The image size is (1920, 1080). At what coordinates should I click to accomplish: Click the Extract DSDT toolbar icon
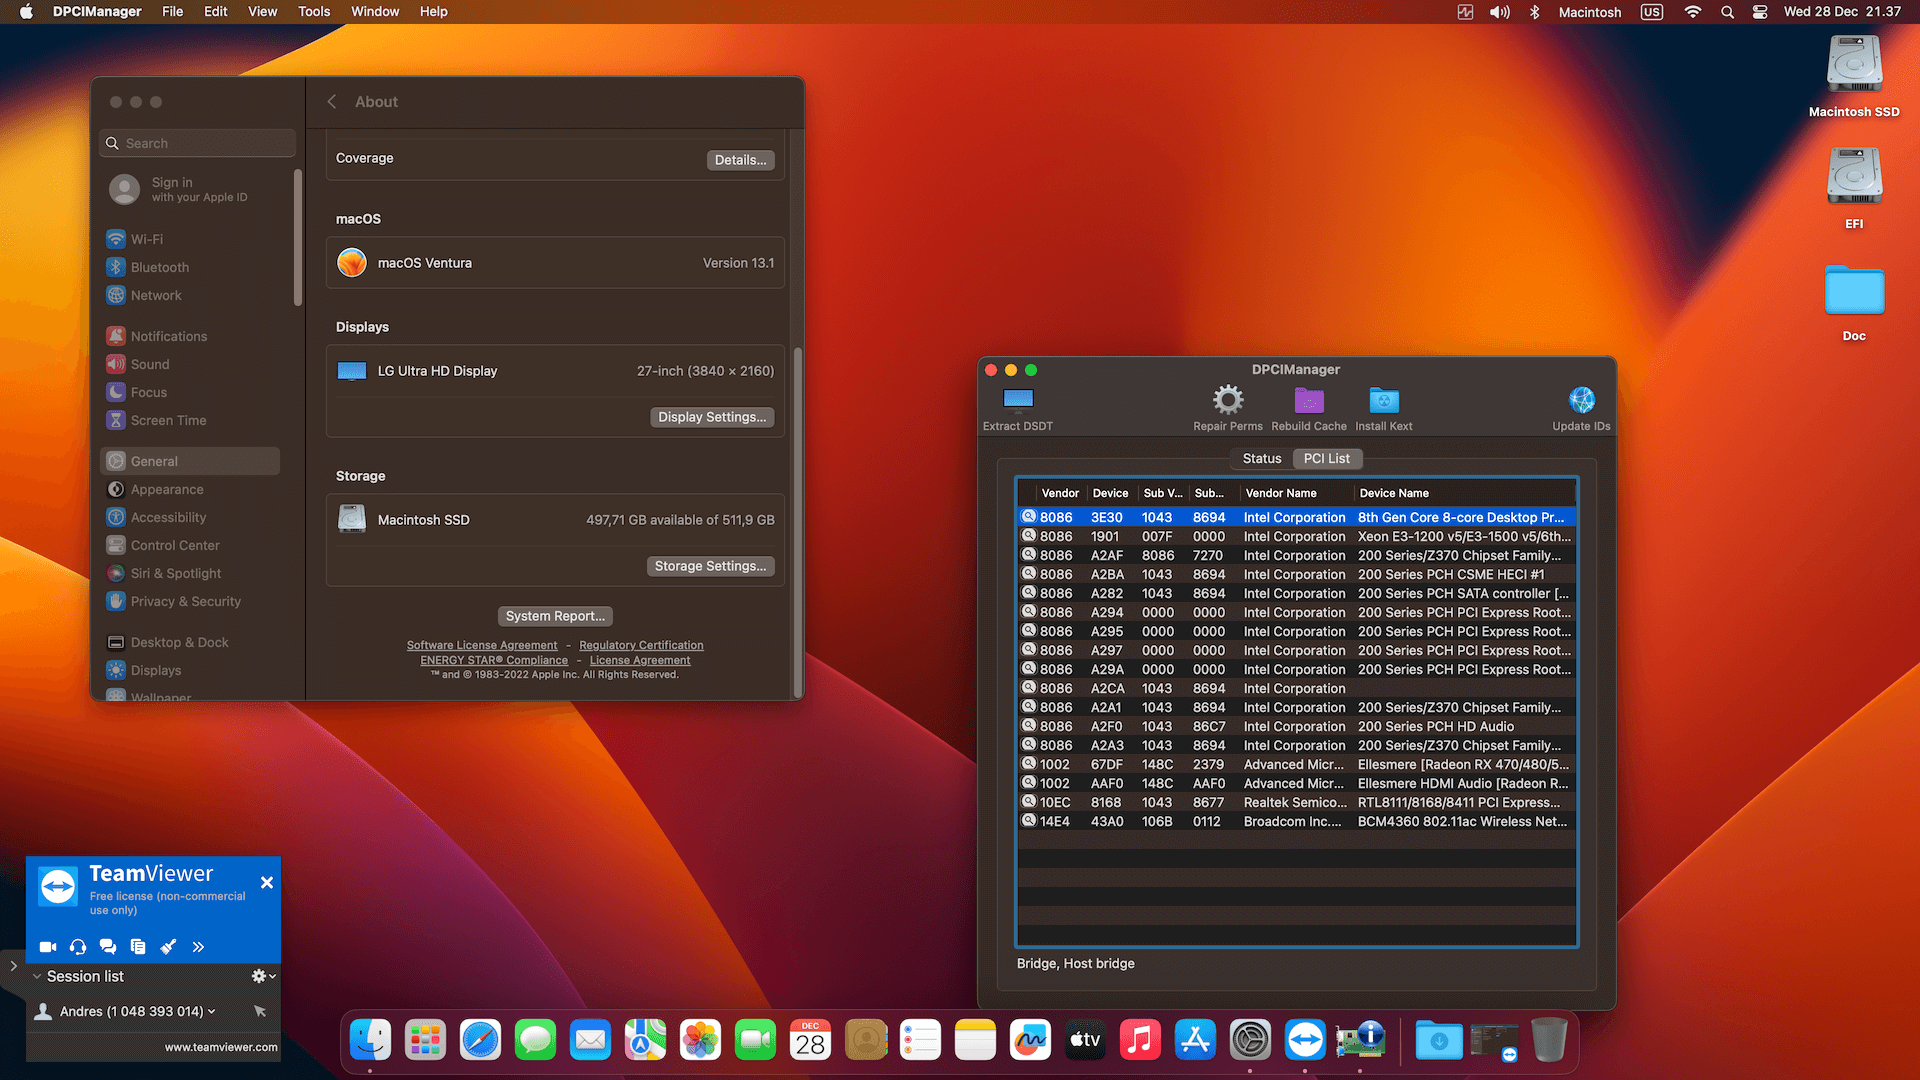(x=1018, y=400)
